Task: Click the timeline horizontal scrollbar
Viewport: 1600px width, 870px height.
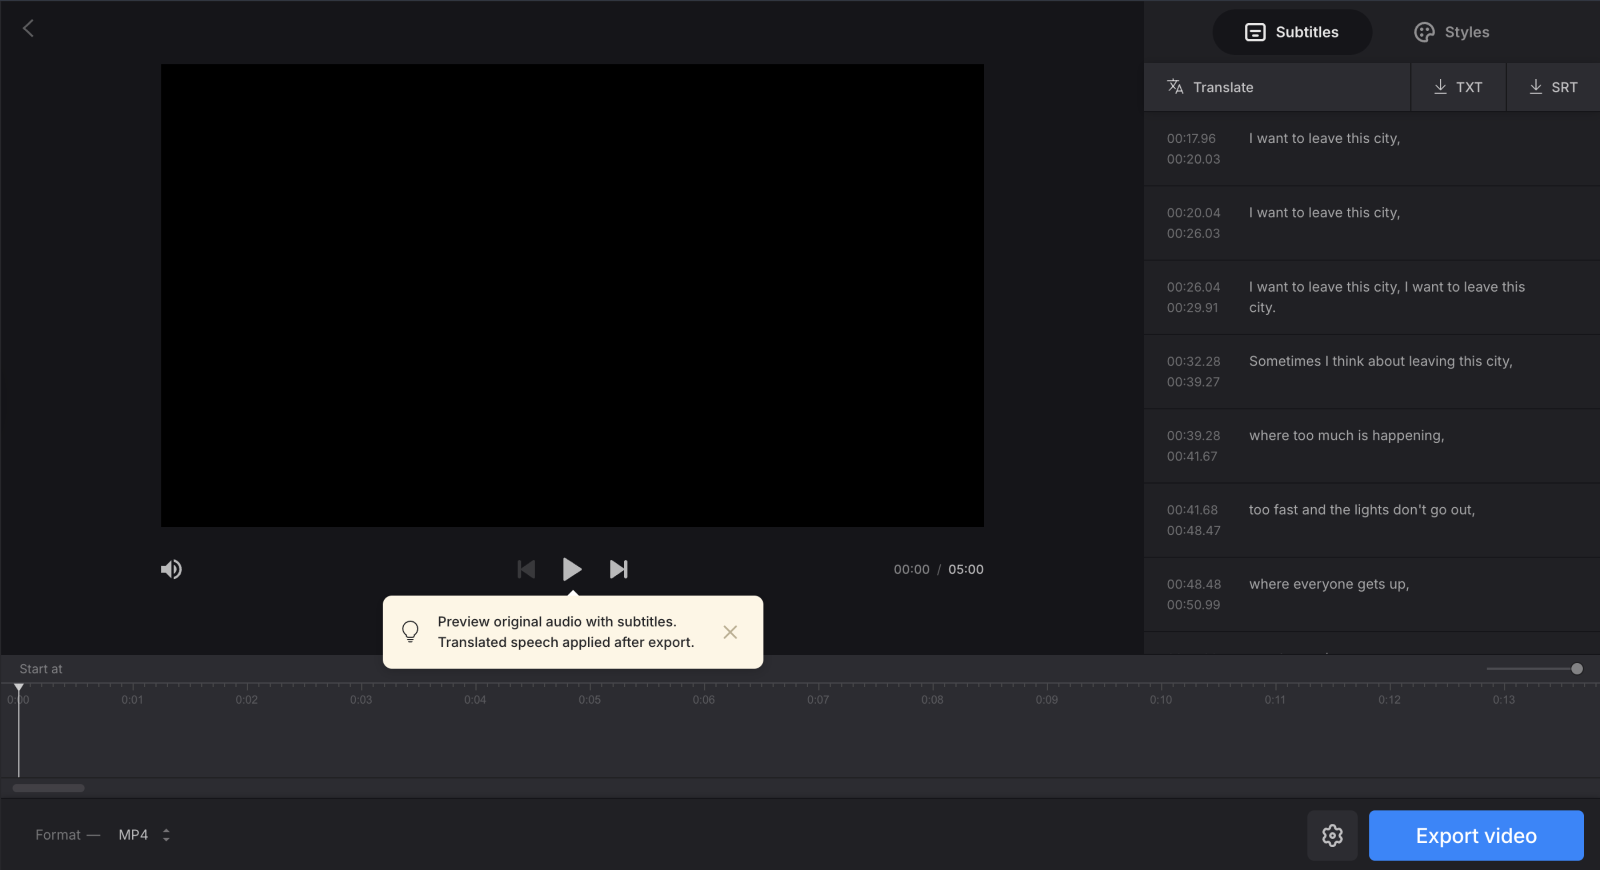Action: (x=48, y=788)
